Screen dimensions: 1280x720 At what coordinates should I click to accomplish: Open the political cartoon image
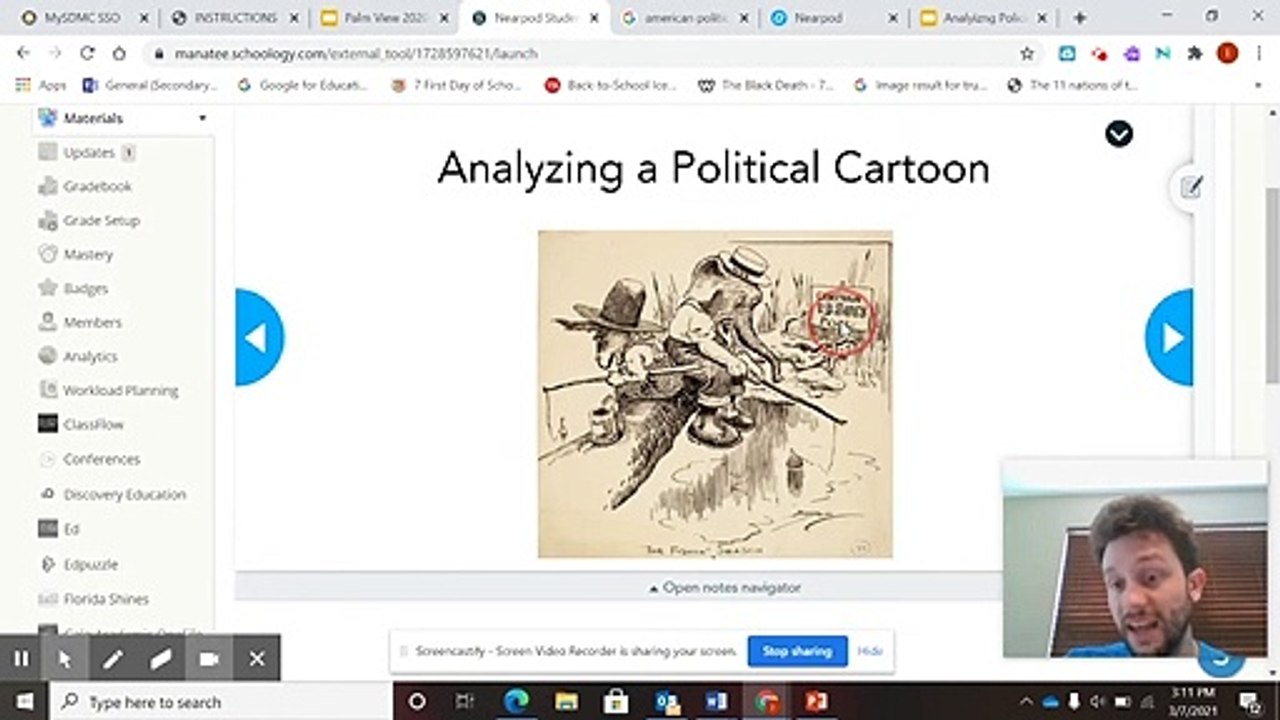tap(715, 394)
